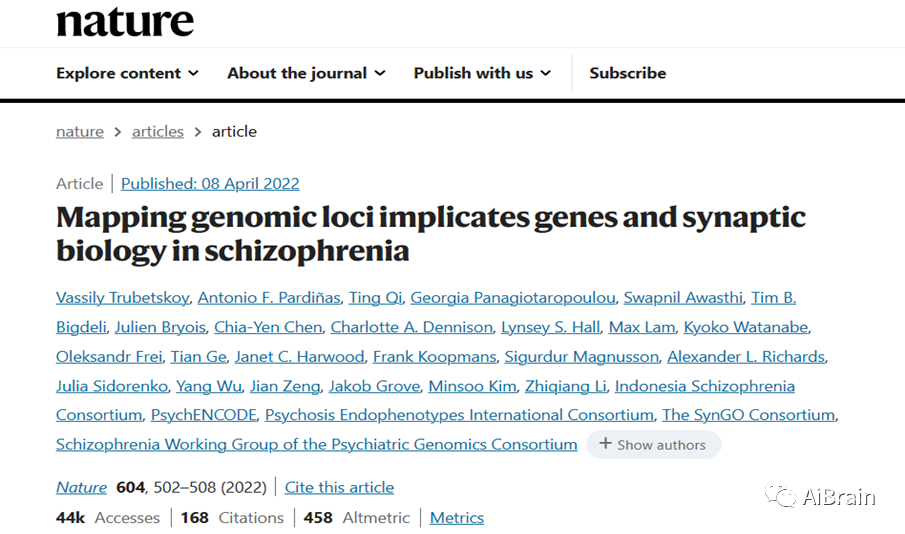Click the italic Nature journal link

(81, 488)
